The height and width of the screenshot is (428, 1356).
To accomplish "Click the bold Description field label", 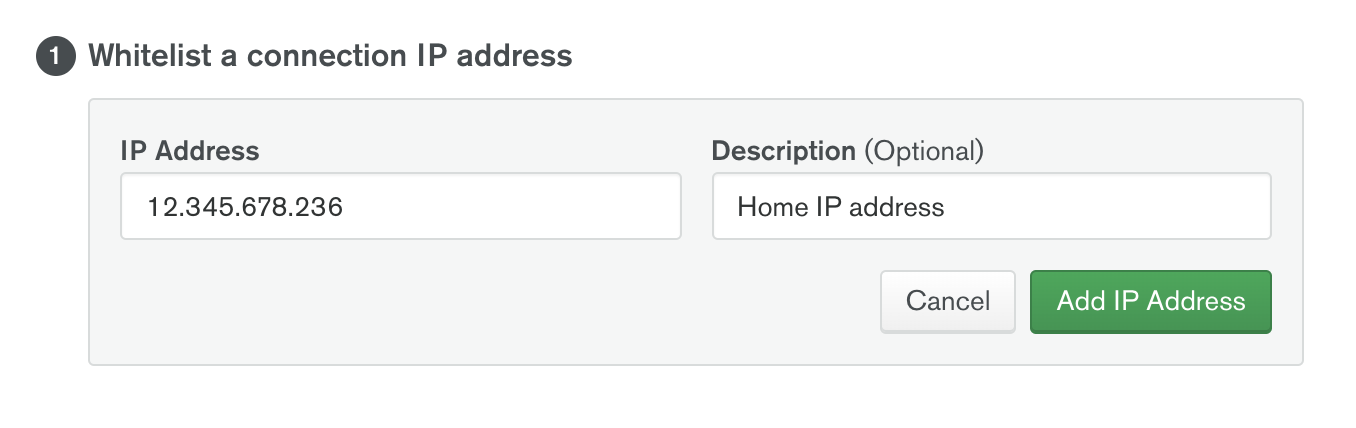I will 783,151.
